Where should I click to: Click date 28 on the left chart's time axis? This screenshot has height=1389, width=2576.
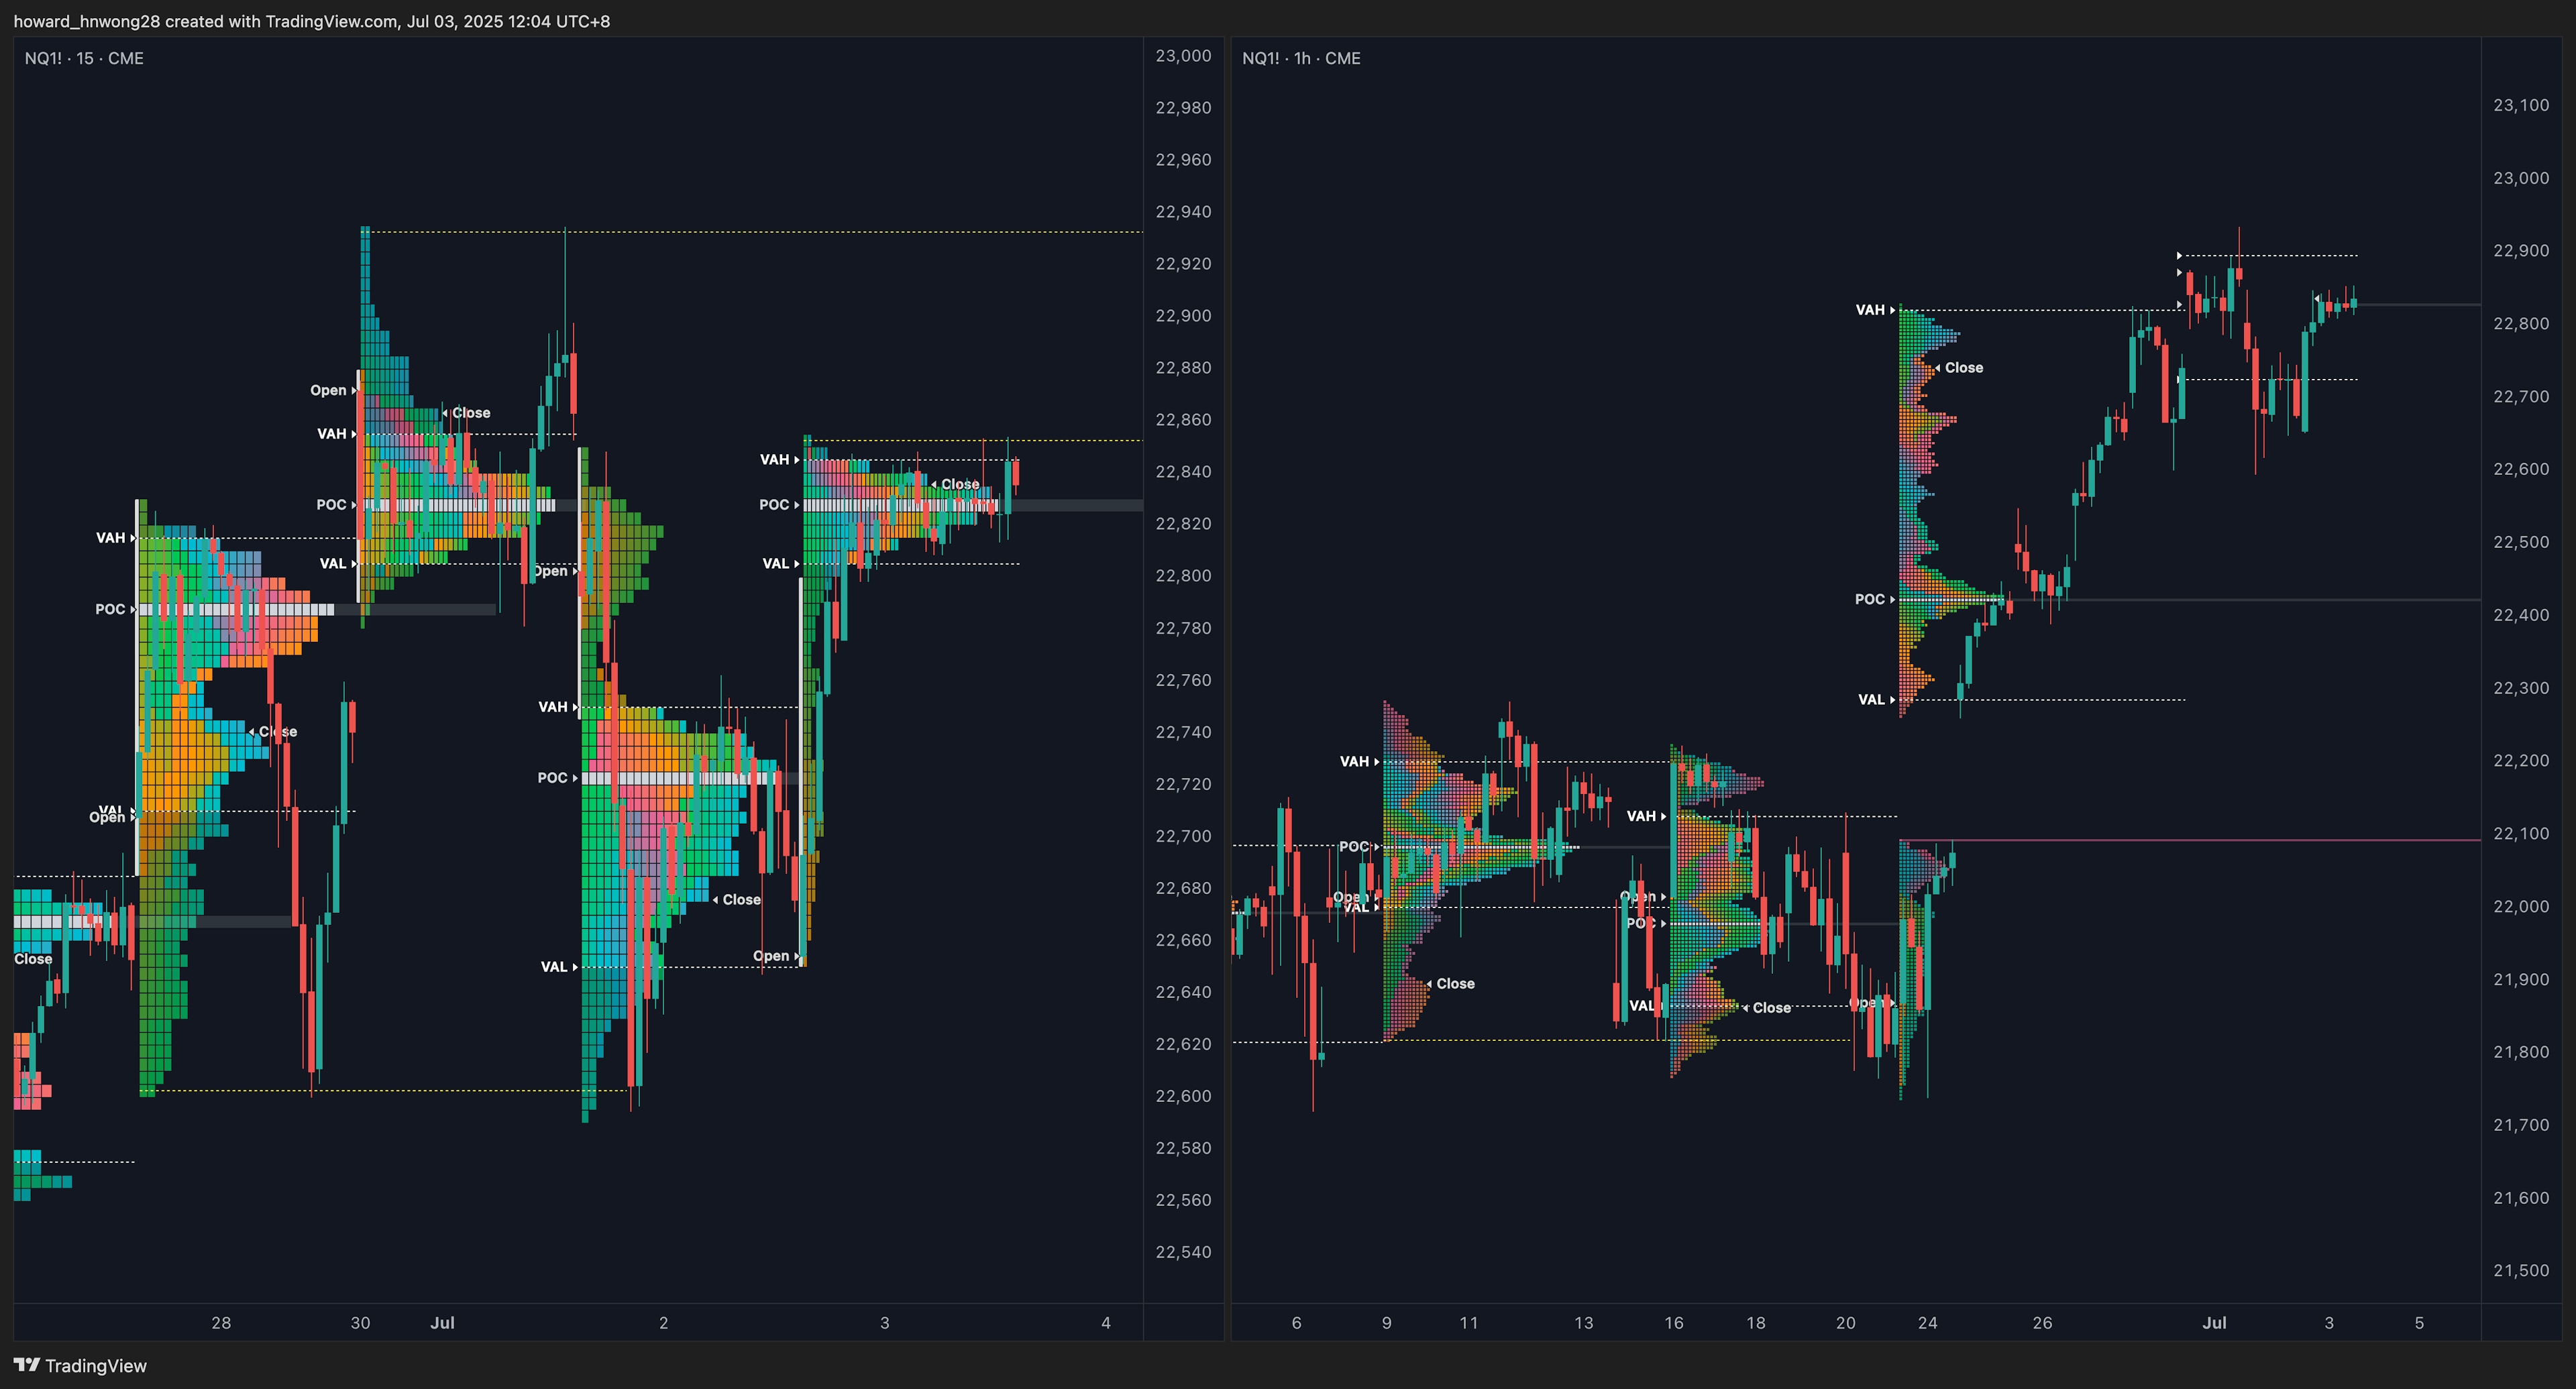coord(221,1322)
